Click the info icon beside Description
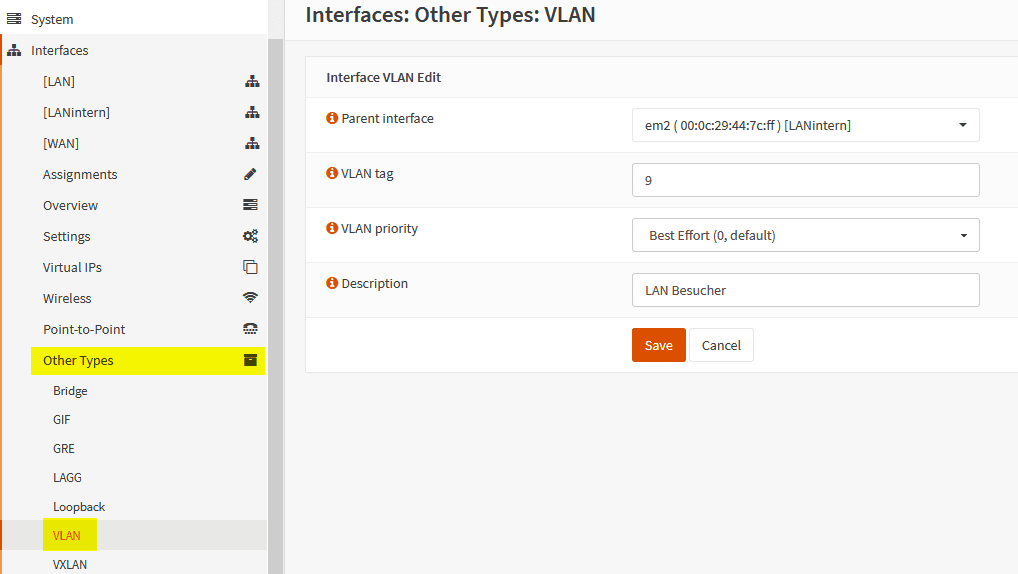This screenshot has height=574, width=1018. (x=333, y=283)
